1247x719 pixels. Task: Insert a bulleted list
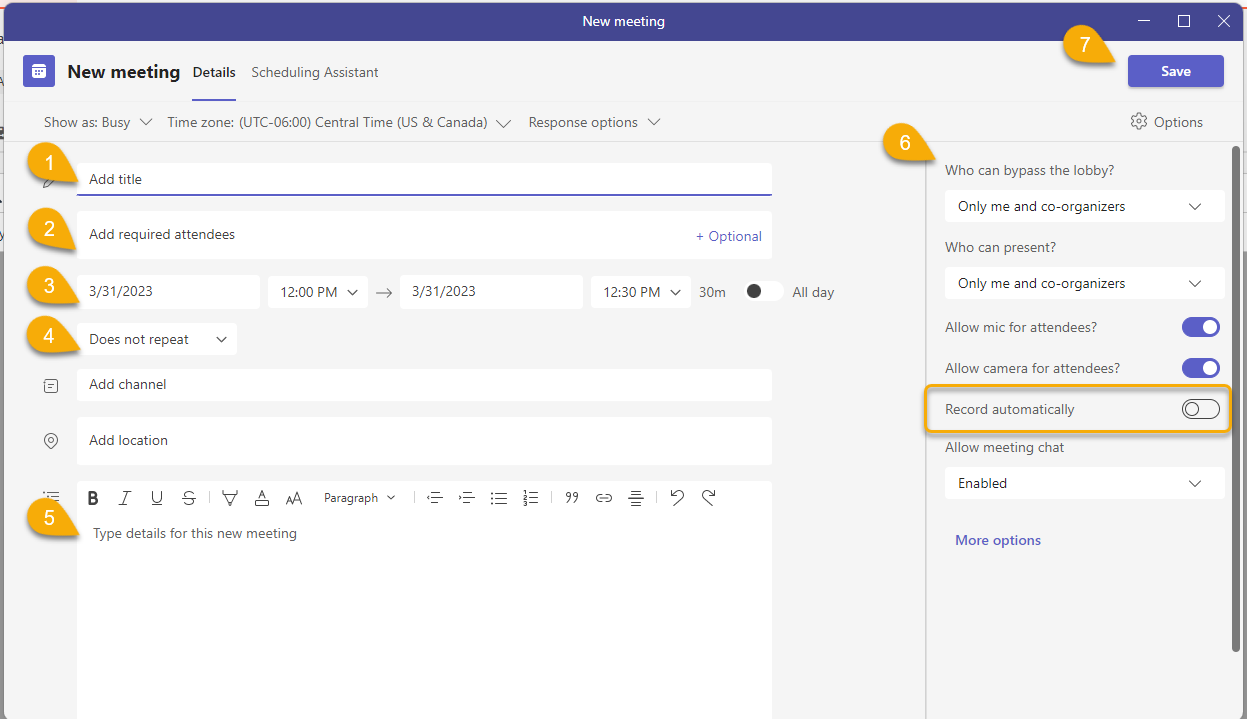click(x=499, y=498)
